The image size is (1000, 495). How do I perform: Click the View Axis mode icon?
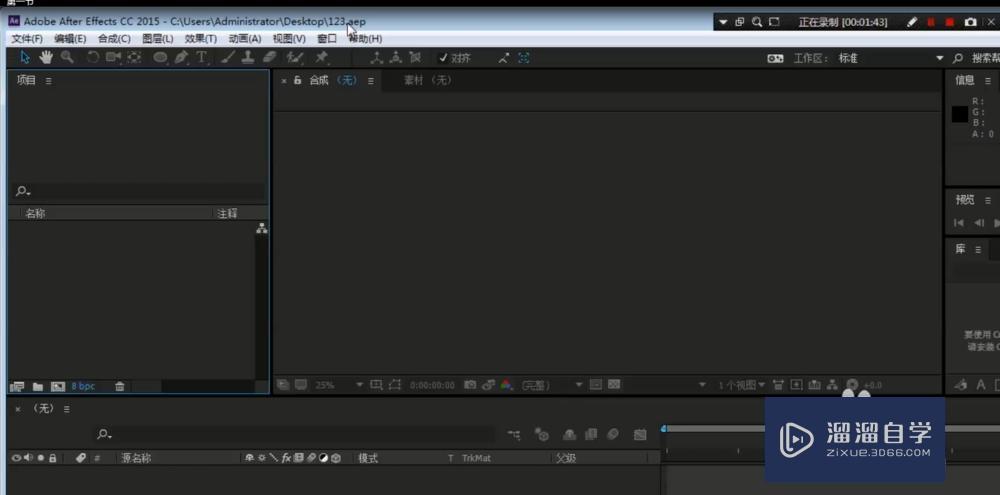(415, 58)
